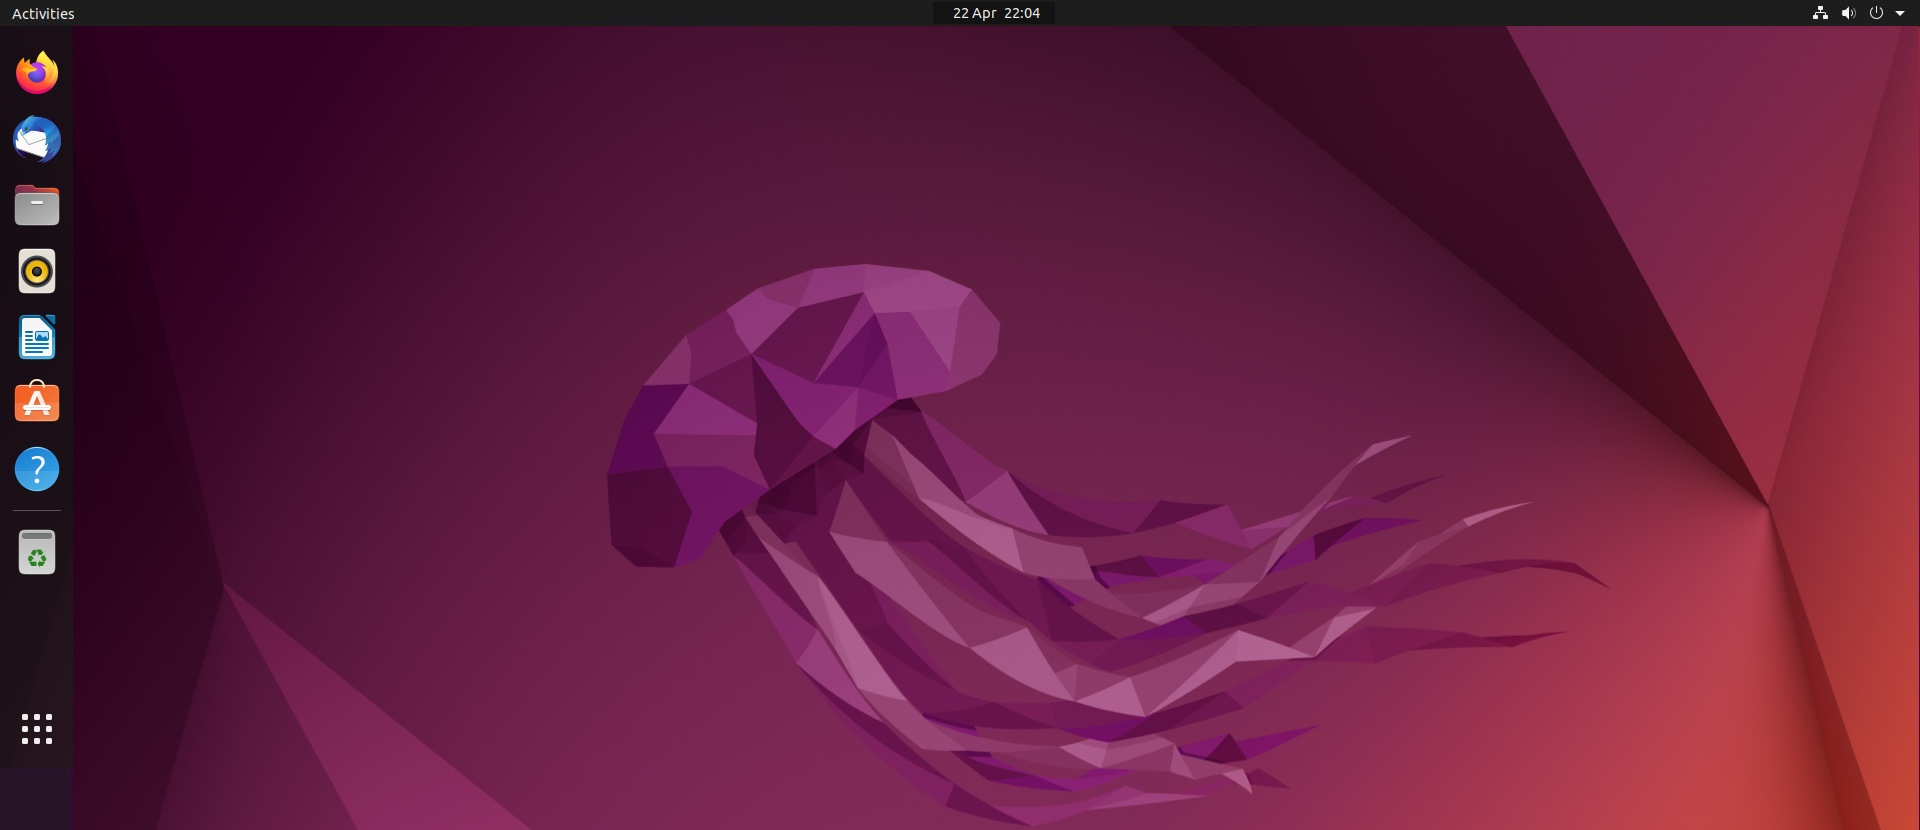The width and height of the screenshot is (1920, 830).
Task: Click the dark square below Show Applications
Action: click(x=36, y=798)
